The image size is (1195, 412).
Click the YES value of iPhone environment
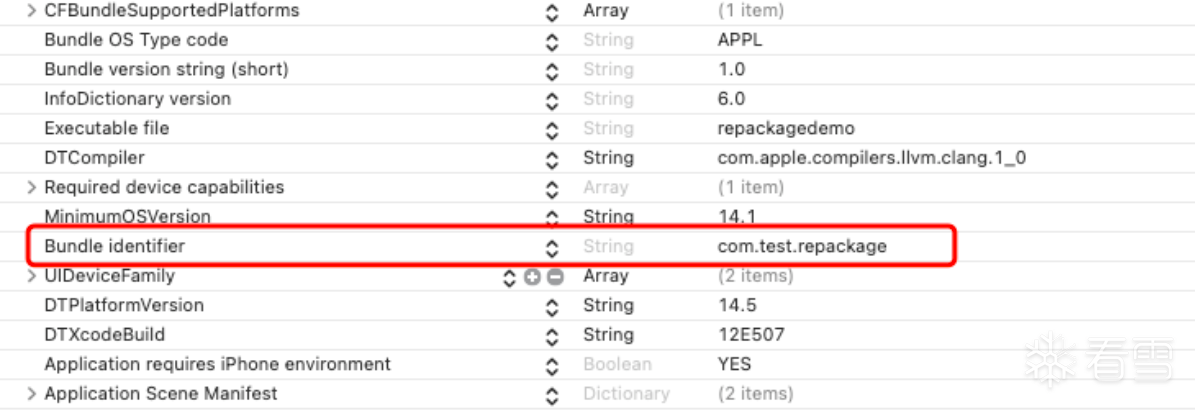point(734,365)
